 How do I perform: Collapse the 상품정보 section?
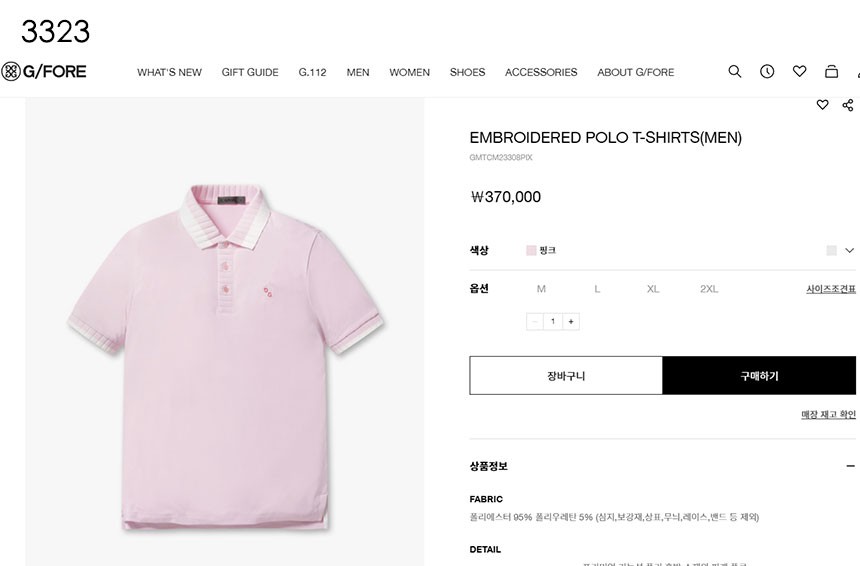click(850, 466)
